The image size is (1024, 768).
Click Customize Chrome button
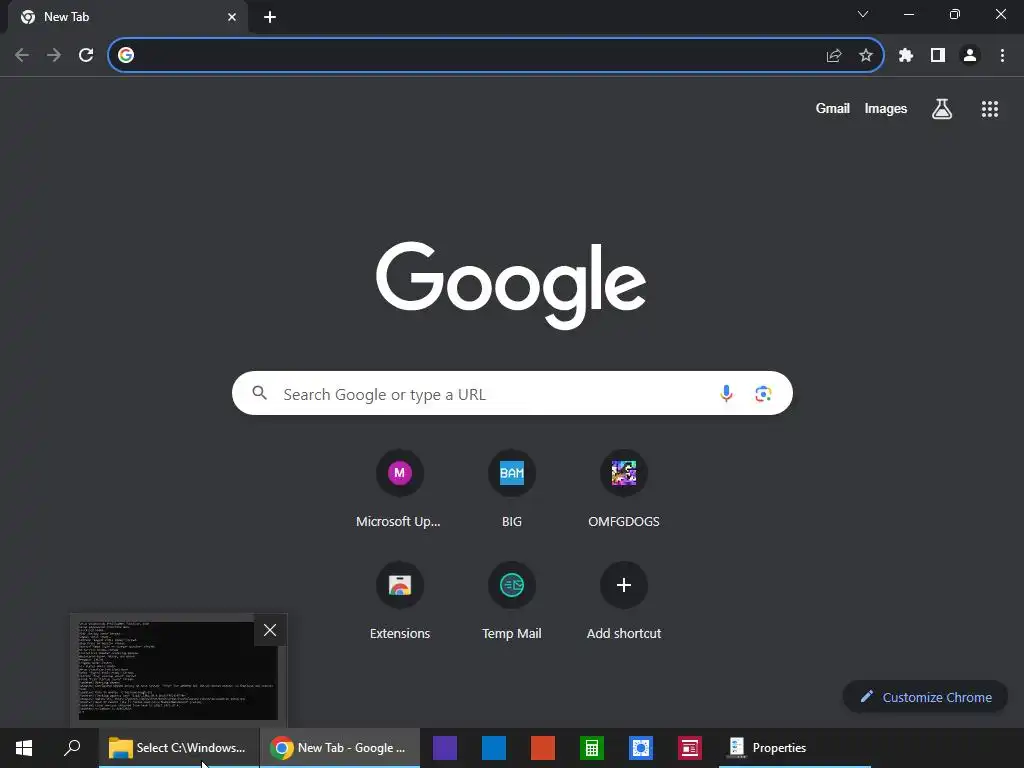(925, 697)
